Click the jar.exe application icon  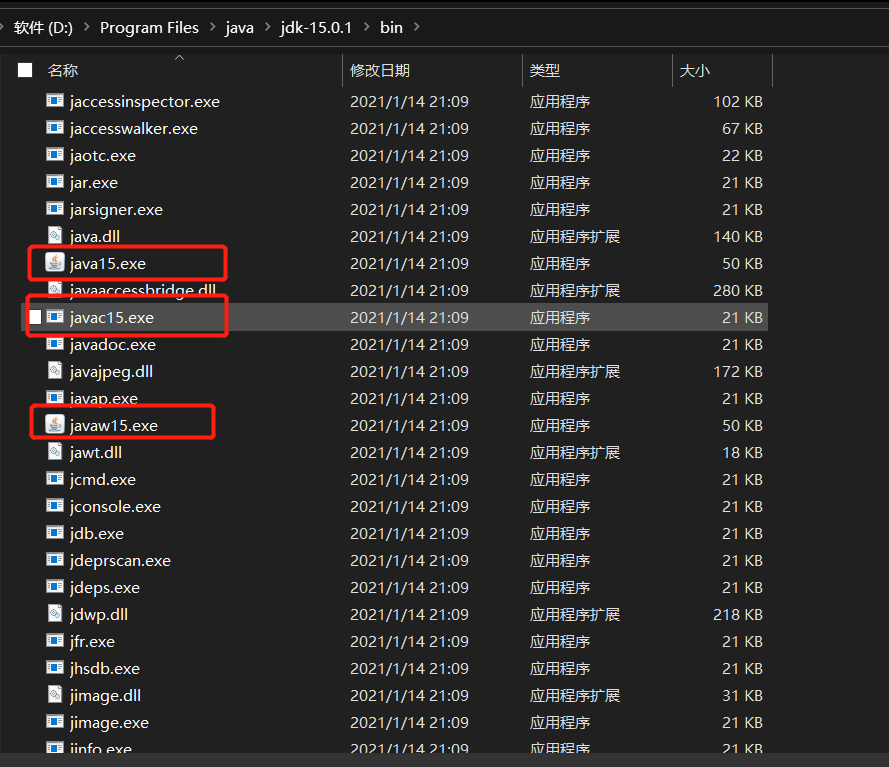click(x=54, y=182)
